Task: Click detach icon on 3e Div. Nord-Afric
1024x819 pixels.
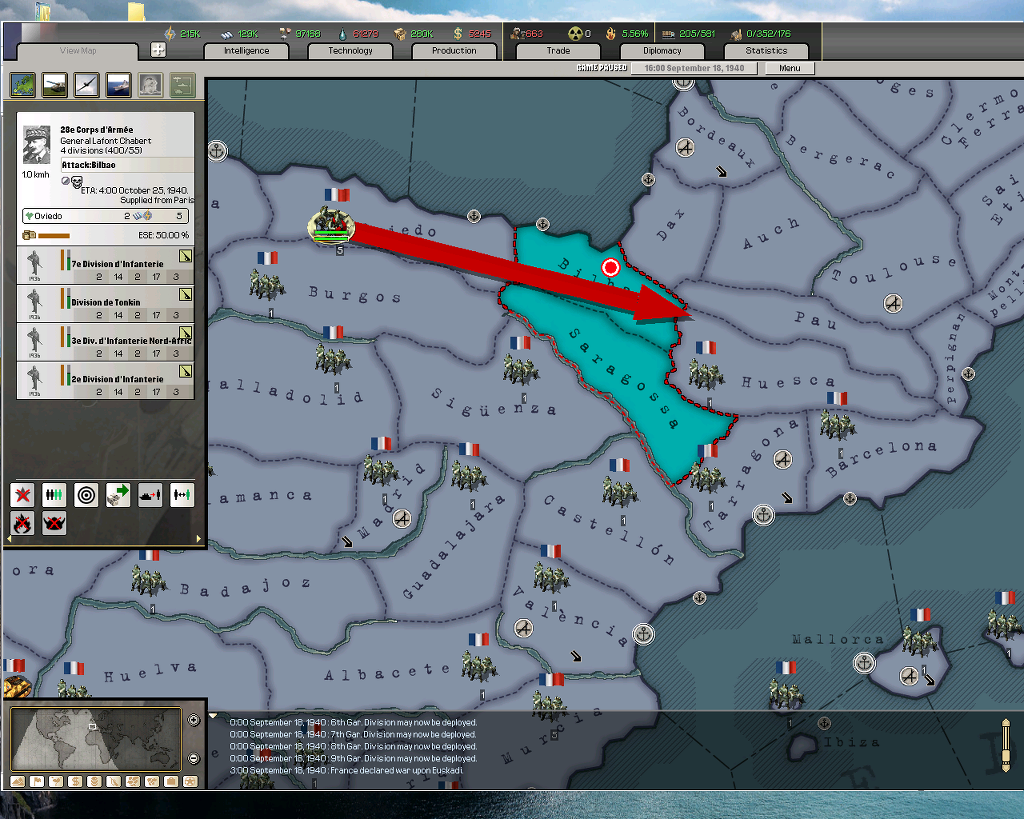Action: coord(185,333)
